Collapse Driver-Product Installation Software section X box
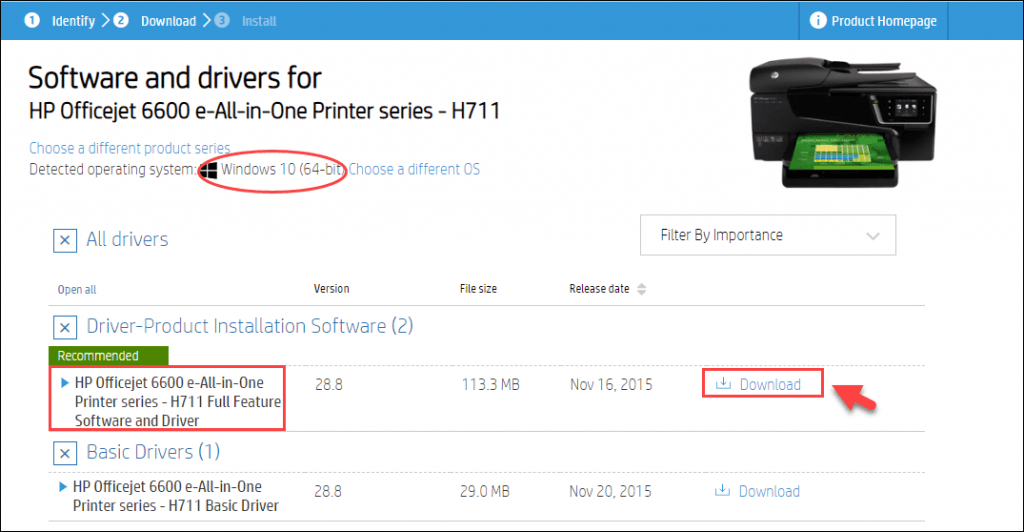 coord(65,327)
